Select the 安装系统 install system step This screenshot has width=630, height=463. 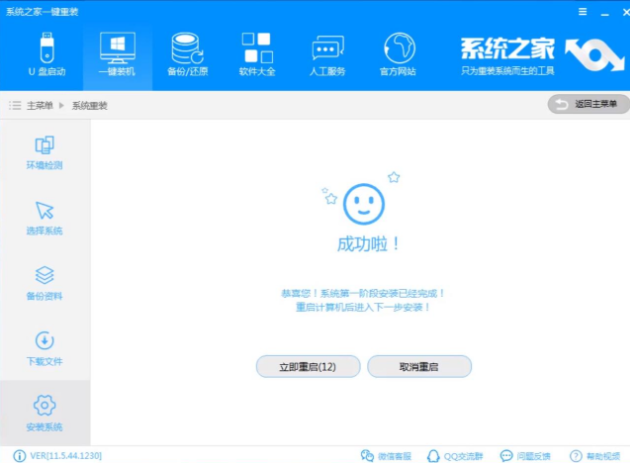[44, 413]
